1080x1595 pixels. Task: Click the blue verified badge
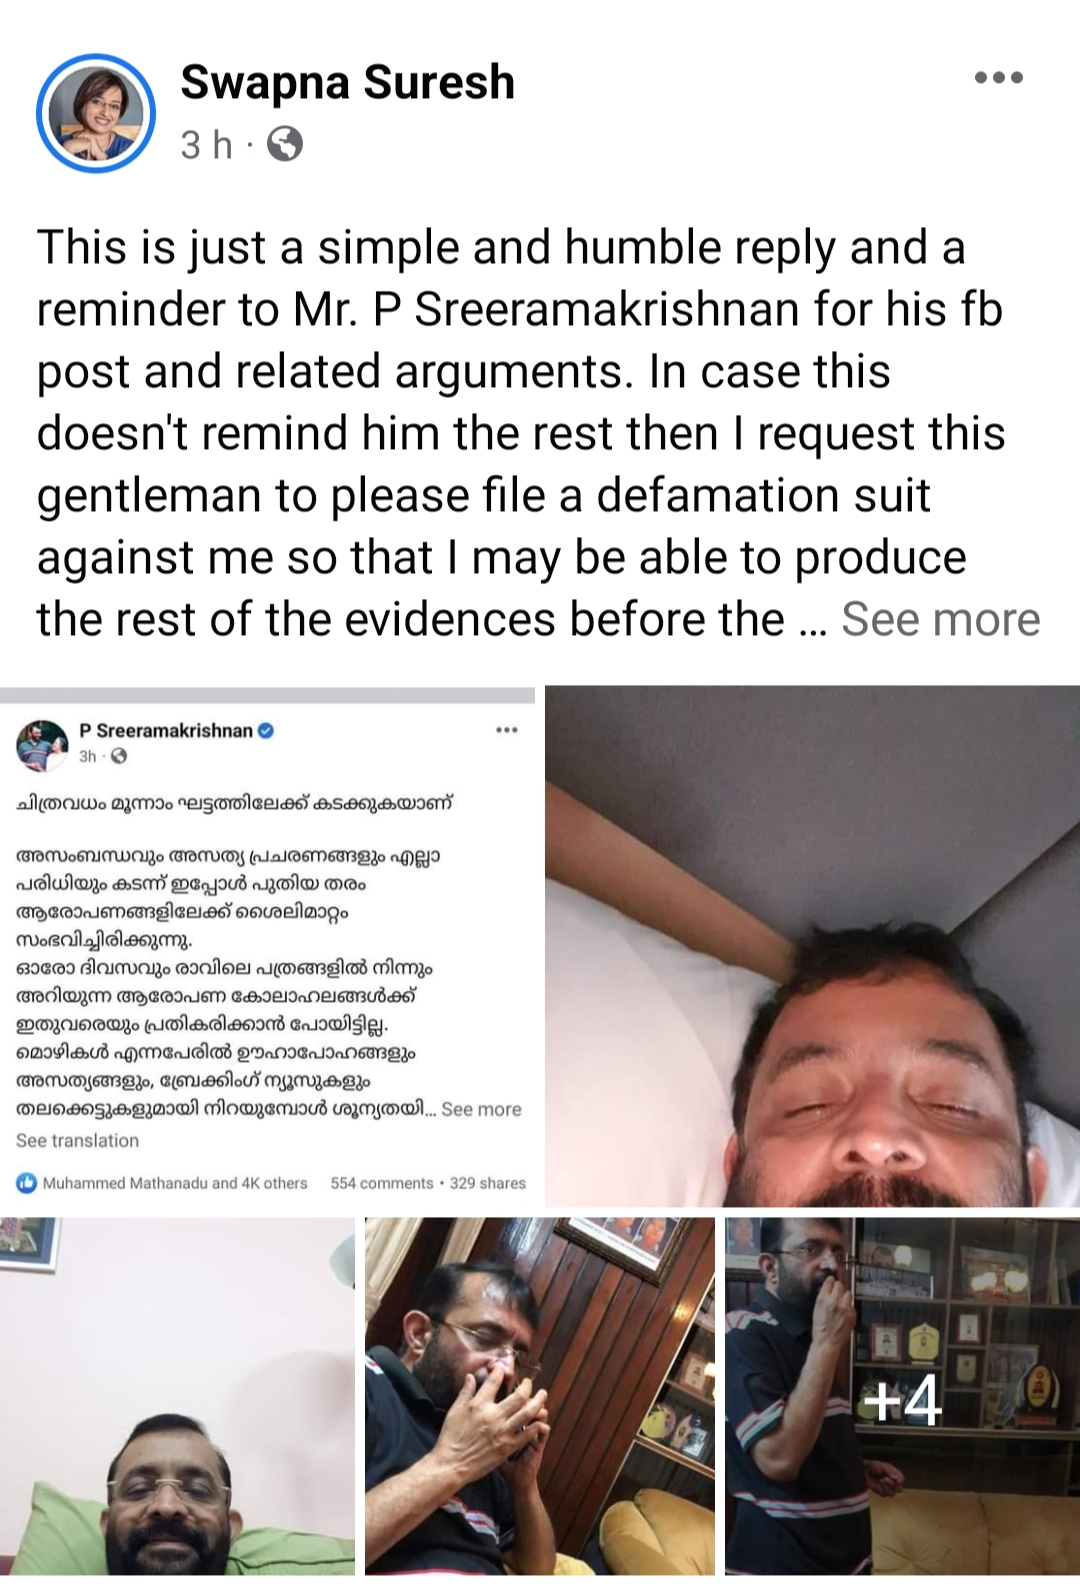[266, 731]
